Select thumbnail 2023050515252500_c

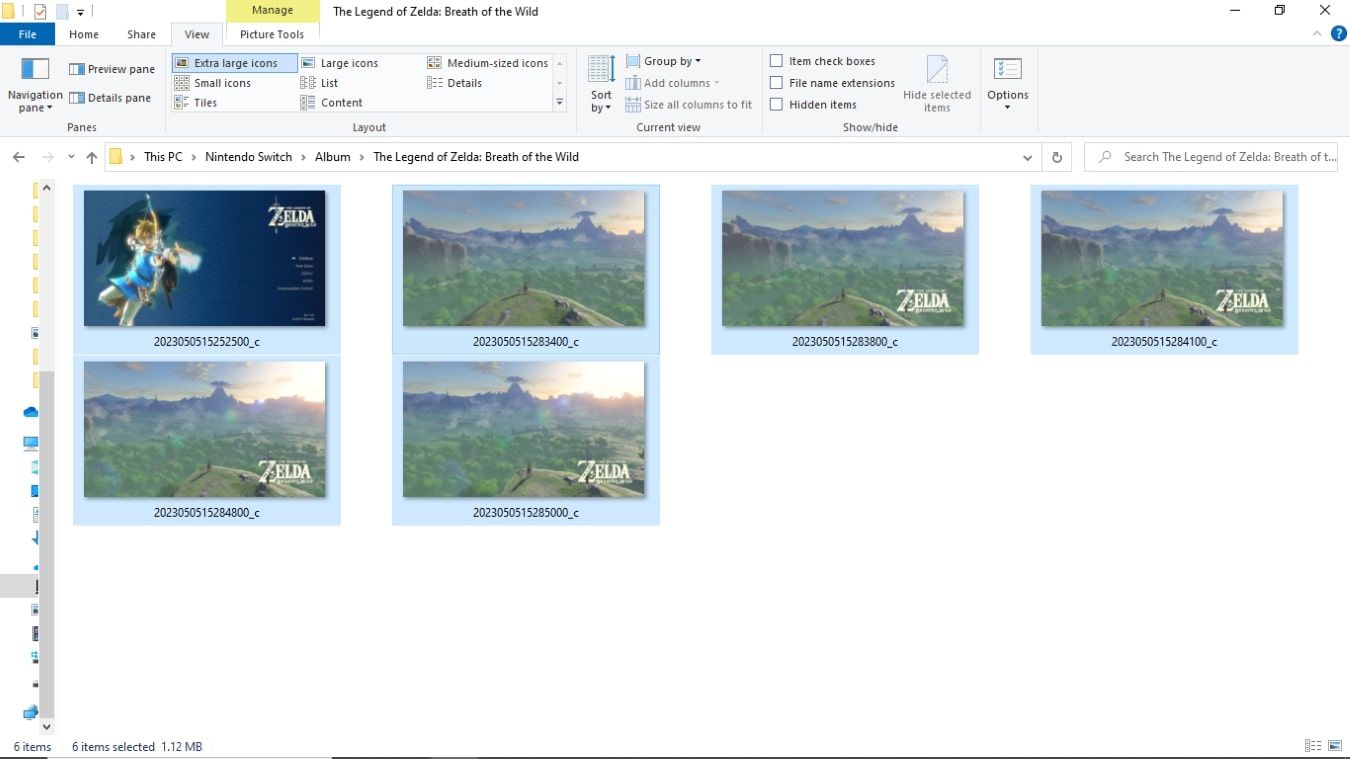(x=206, y=269)
